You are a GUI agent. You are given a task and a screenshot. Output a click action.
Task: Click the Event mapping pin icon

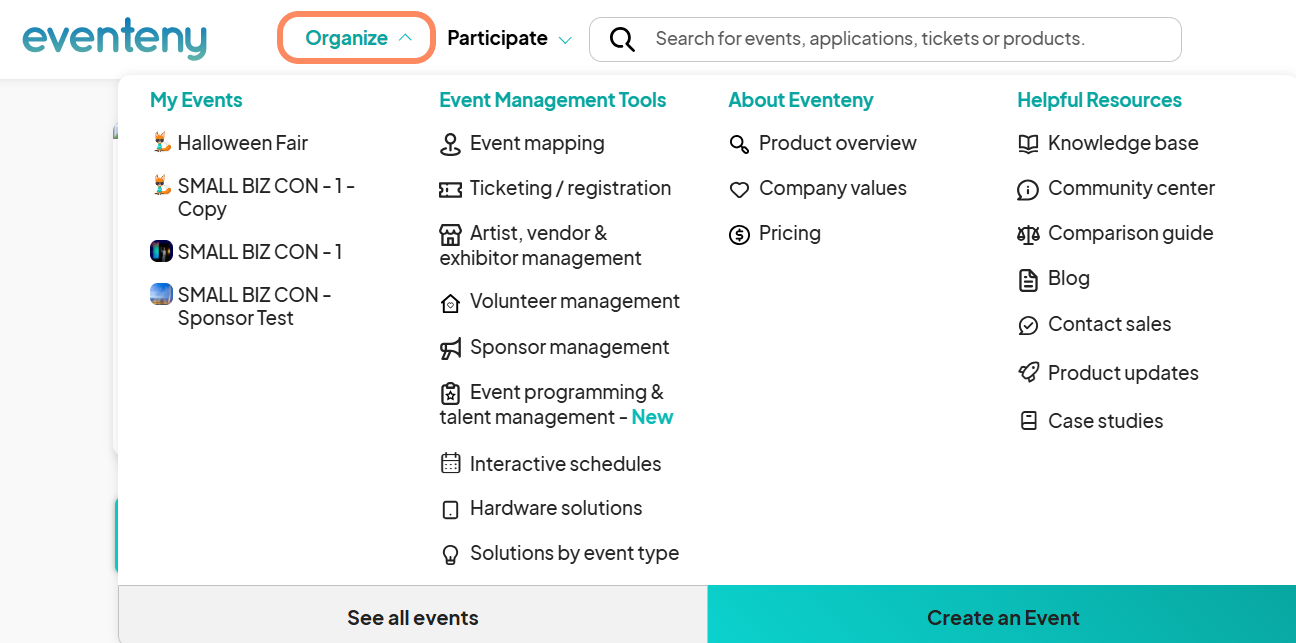click(x=450, y=144)
